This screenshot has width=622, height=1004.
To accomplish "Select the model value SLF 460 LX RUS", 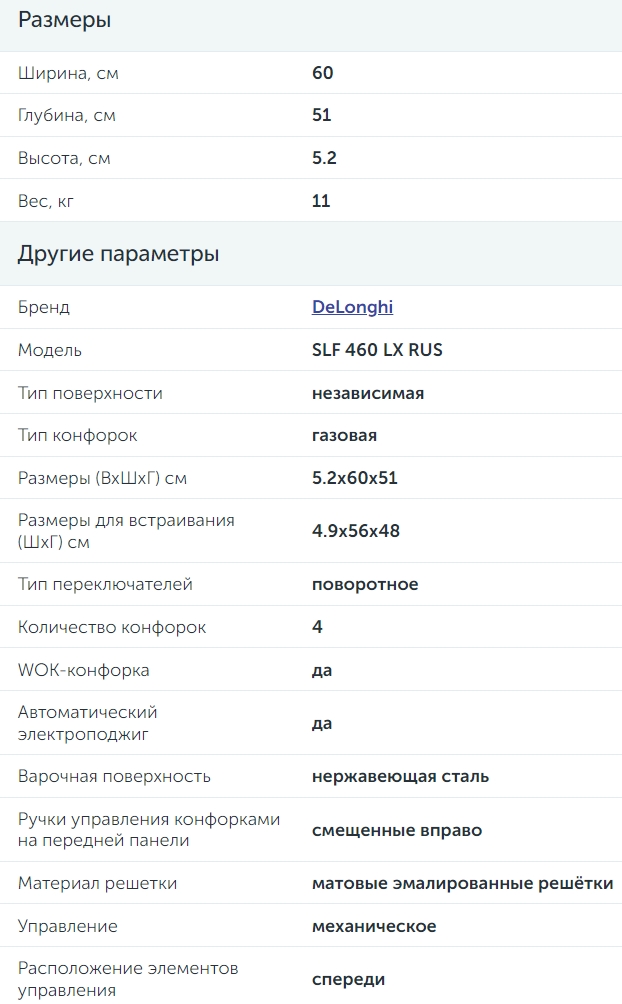I will (377, 350).
